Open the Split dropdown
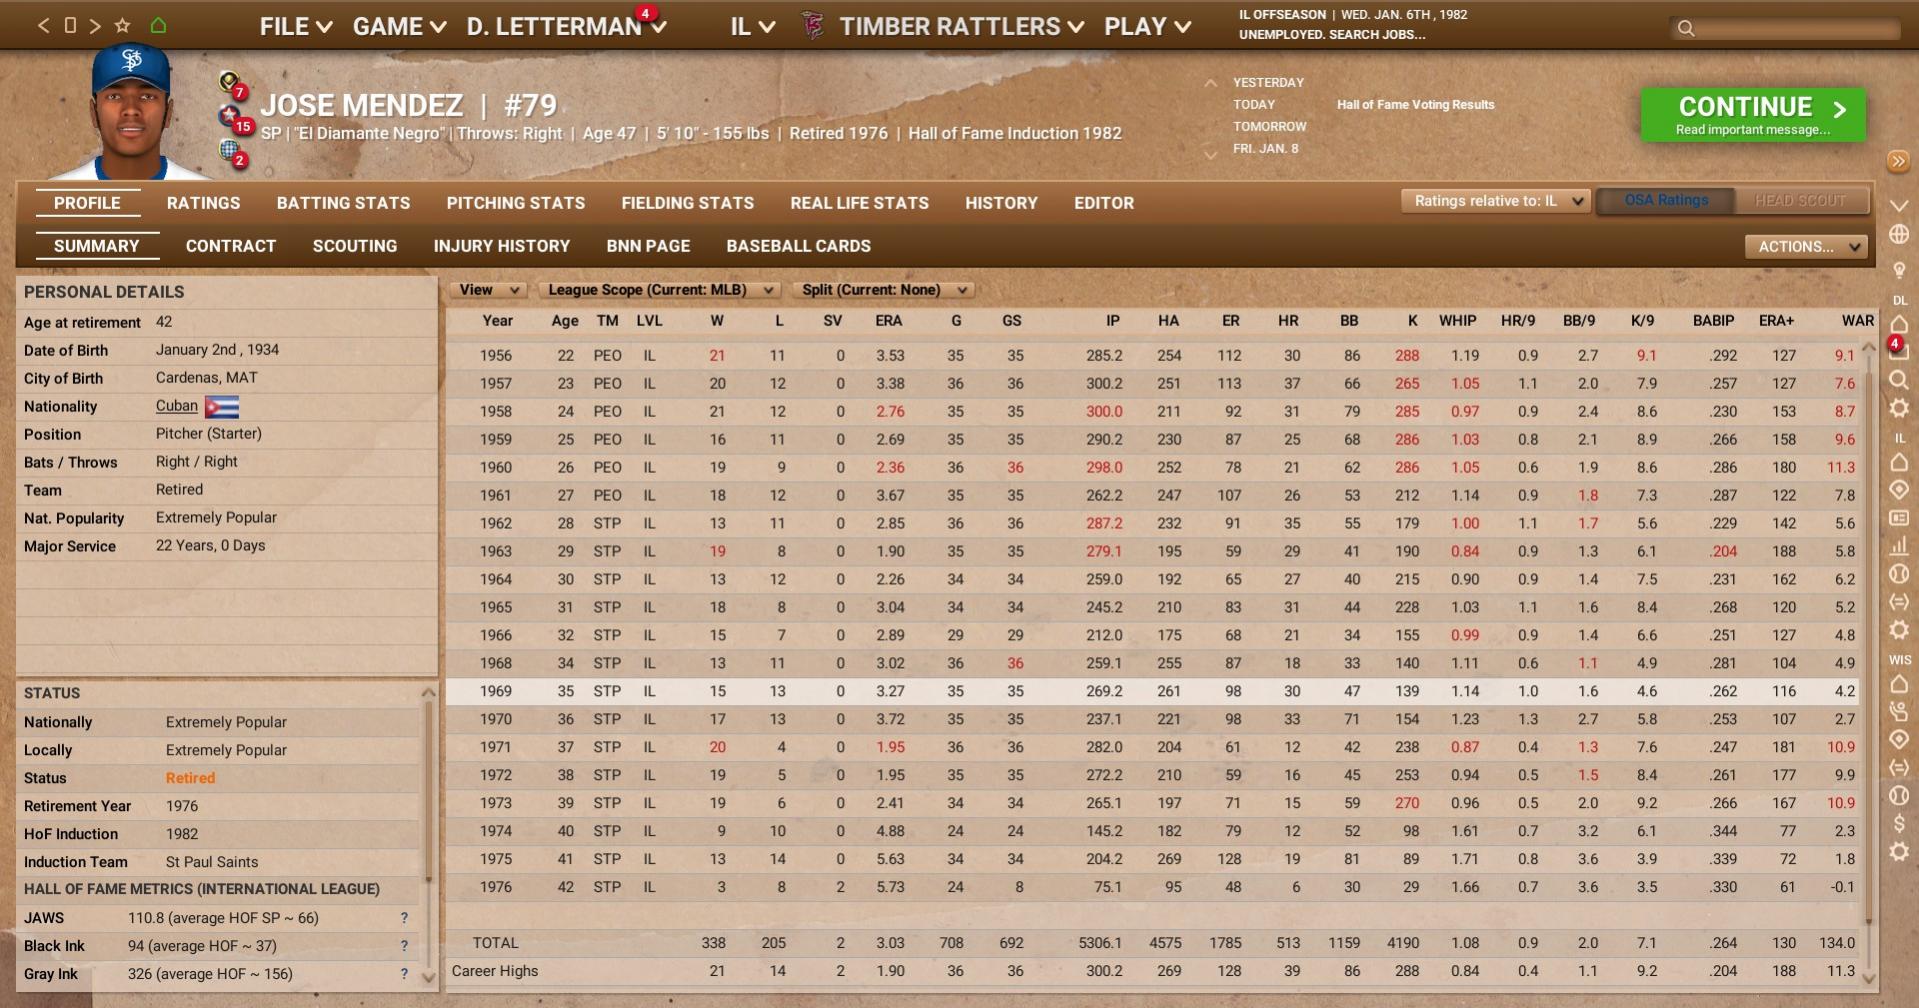Screen dimensions: 1919x1008 tap(883, 289)
